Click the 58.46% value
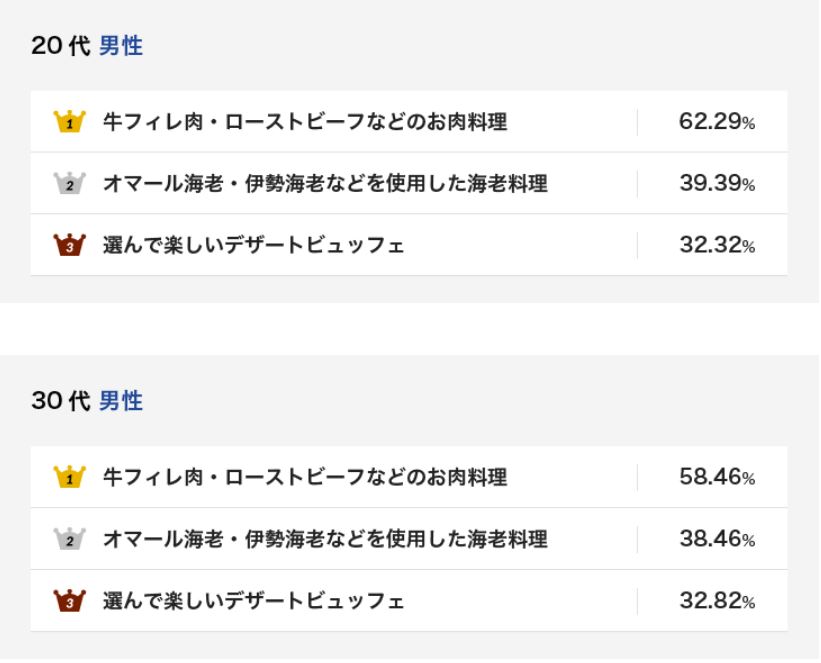 click(x=716, y=478)
